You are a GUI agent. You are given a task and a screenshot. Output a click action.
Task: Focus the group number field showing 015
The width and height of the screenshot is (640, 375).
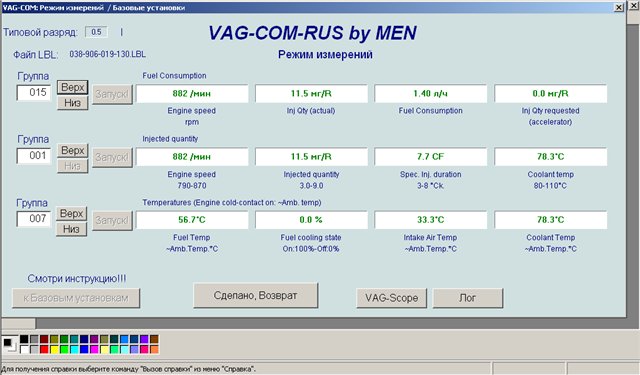coord(34,92)
